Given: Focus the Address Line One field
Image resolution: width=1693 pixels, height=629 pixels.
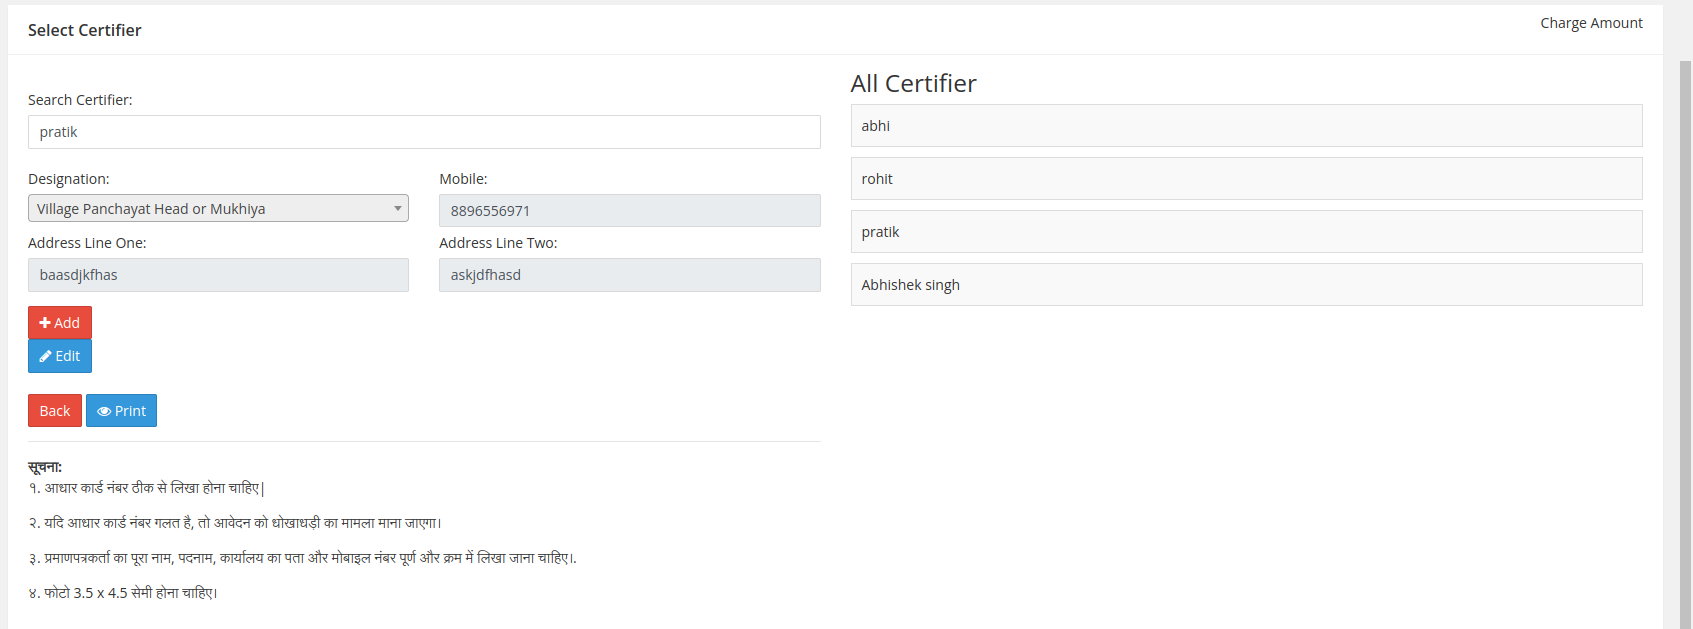Looking at the screenshot, I should (x=218, y=275).
